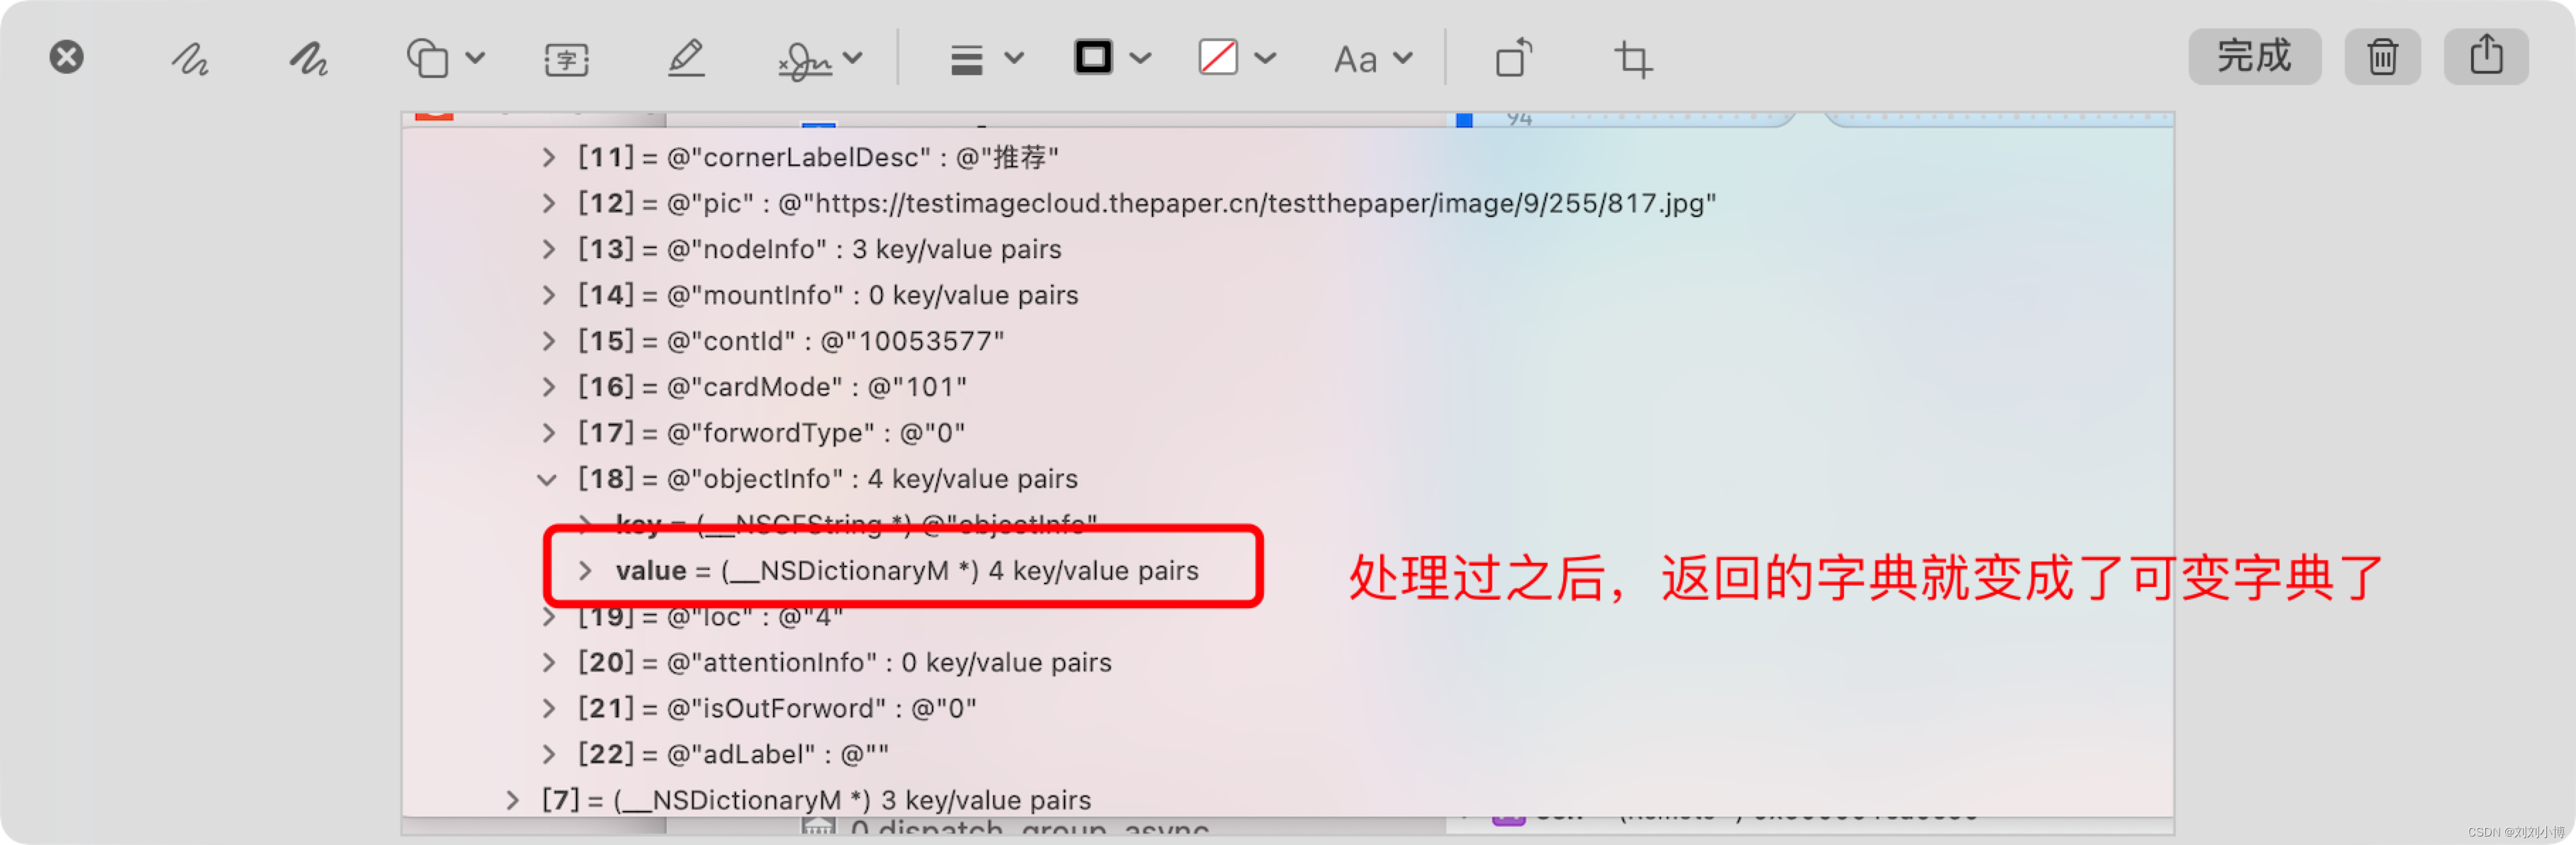
Task: Select the pic URL text row
Action: click(1146, 203)
